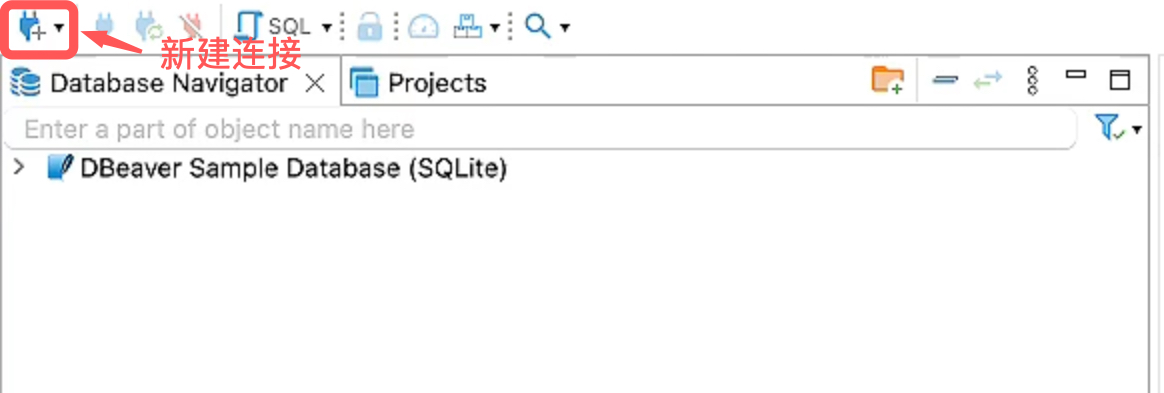This screenshot has width=1164, height=393.
Task: Open the dropdown next to diagram icon
Action: (495, 28)
